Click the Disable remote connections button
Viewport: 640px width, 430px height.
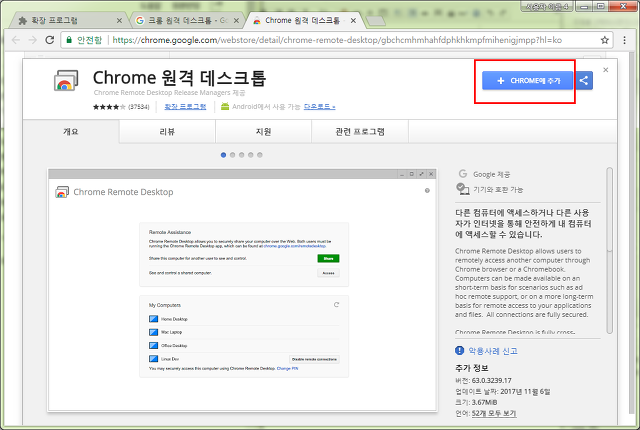314,359
